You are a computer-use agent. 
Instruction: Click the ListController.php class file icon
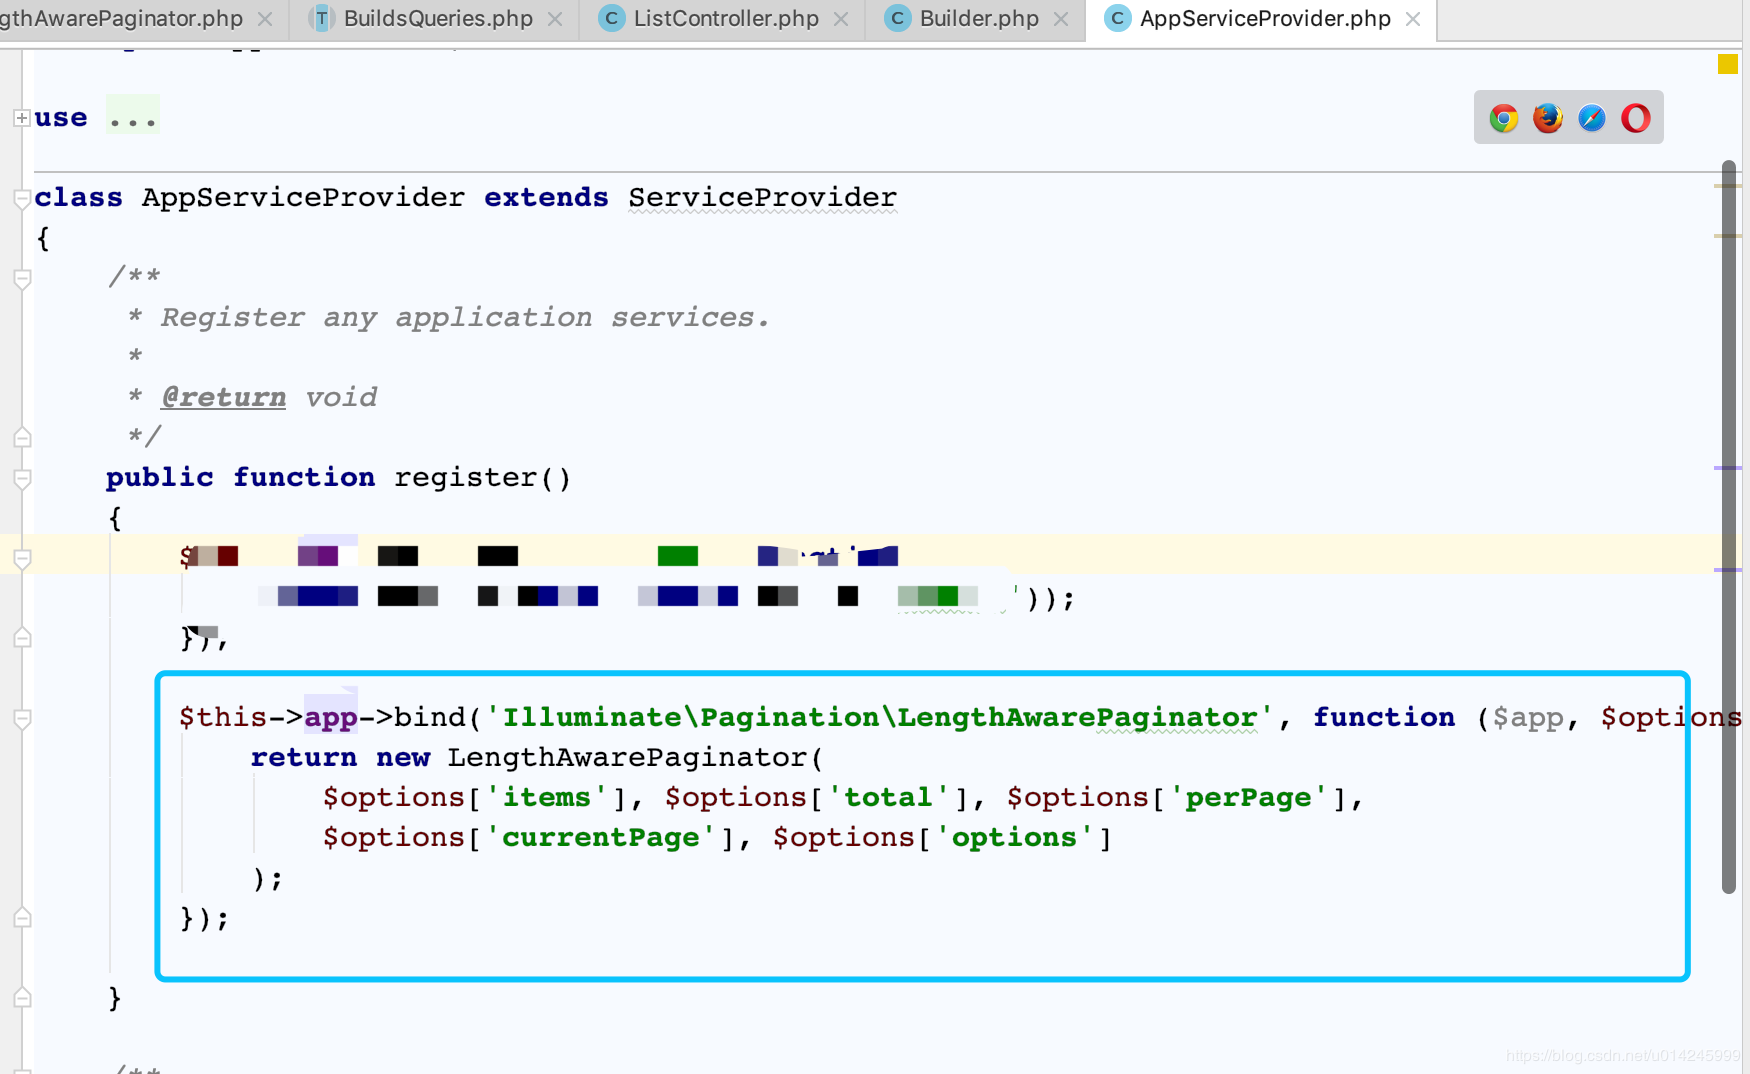[x=611, y=19]
